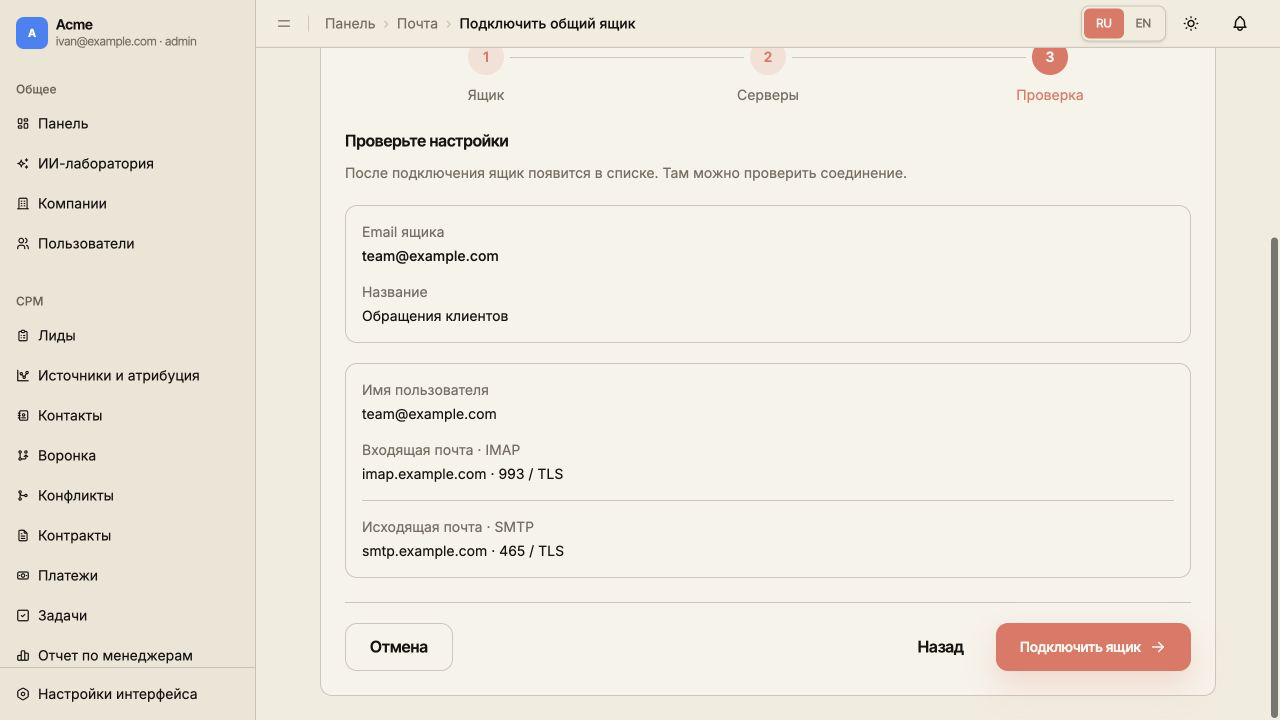Click the email value under Имя пользователя
The image size is (1280, 720).
429,414
